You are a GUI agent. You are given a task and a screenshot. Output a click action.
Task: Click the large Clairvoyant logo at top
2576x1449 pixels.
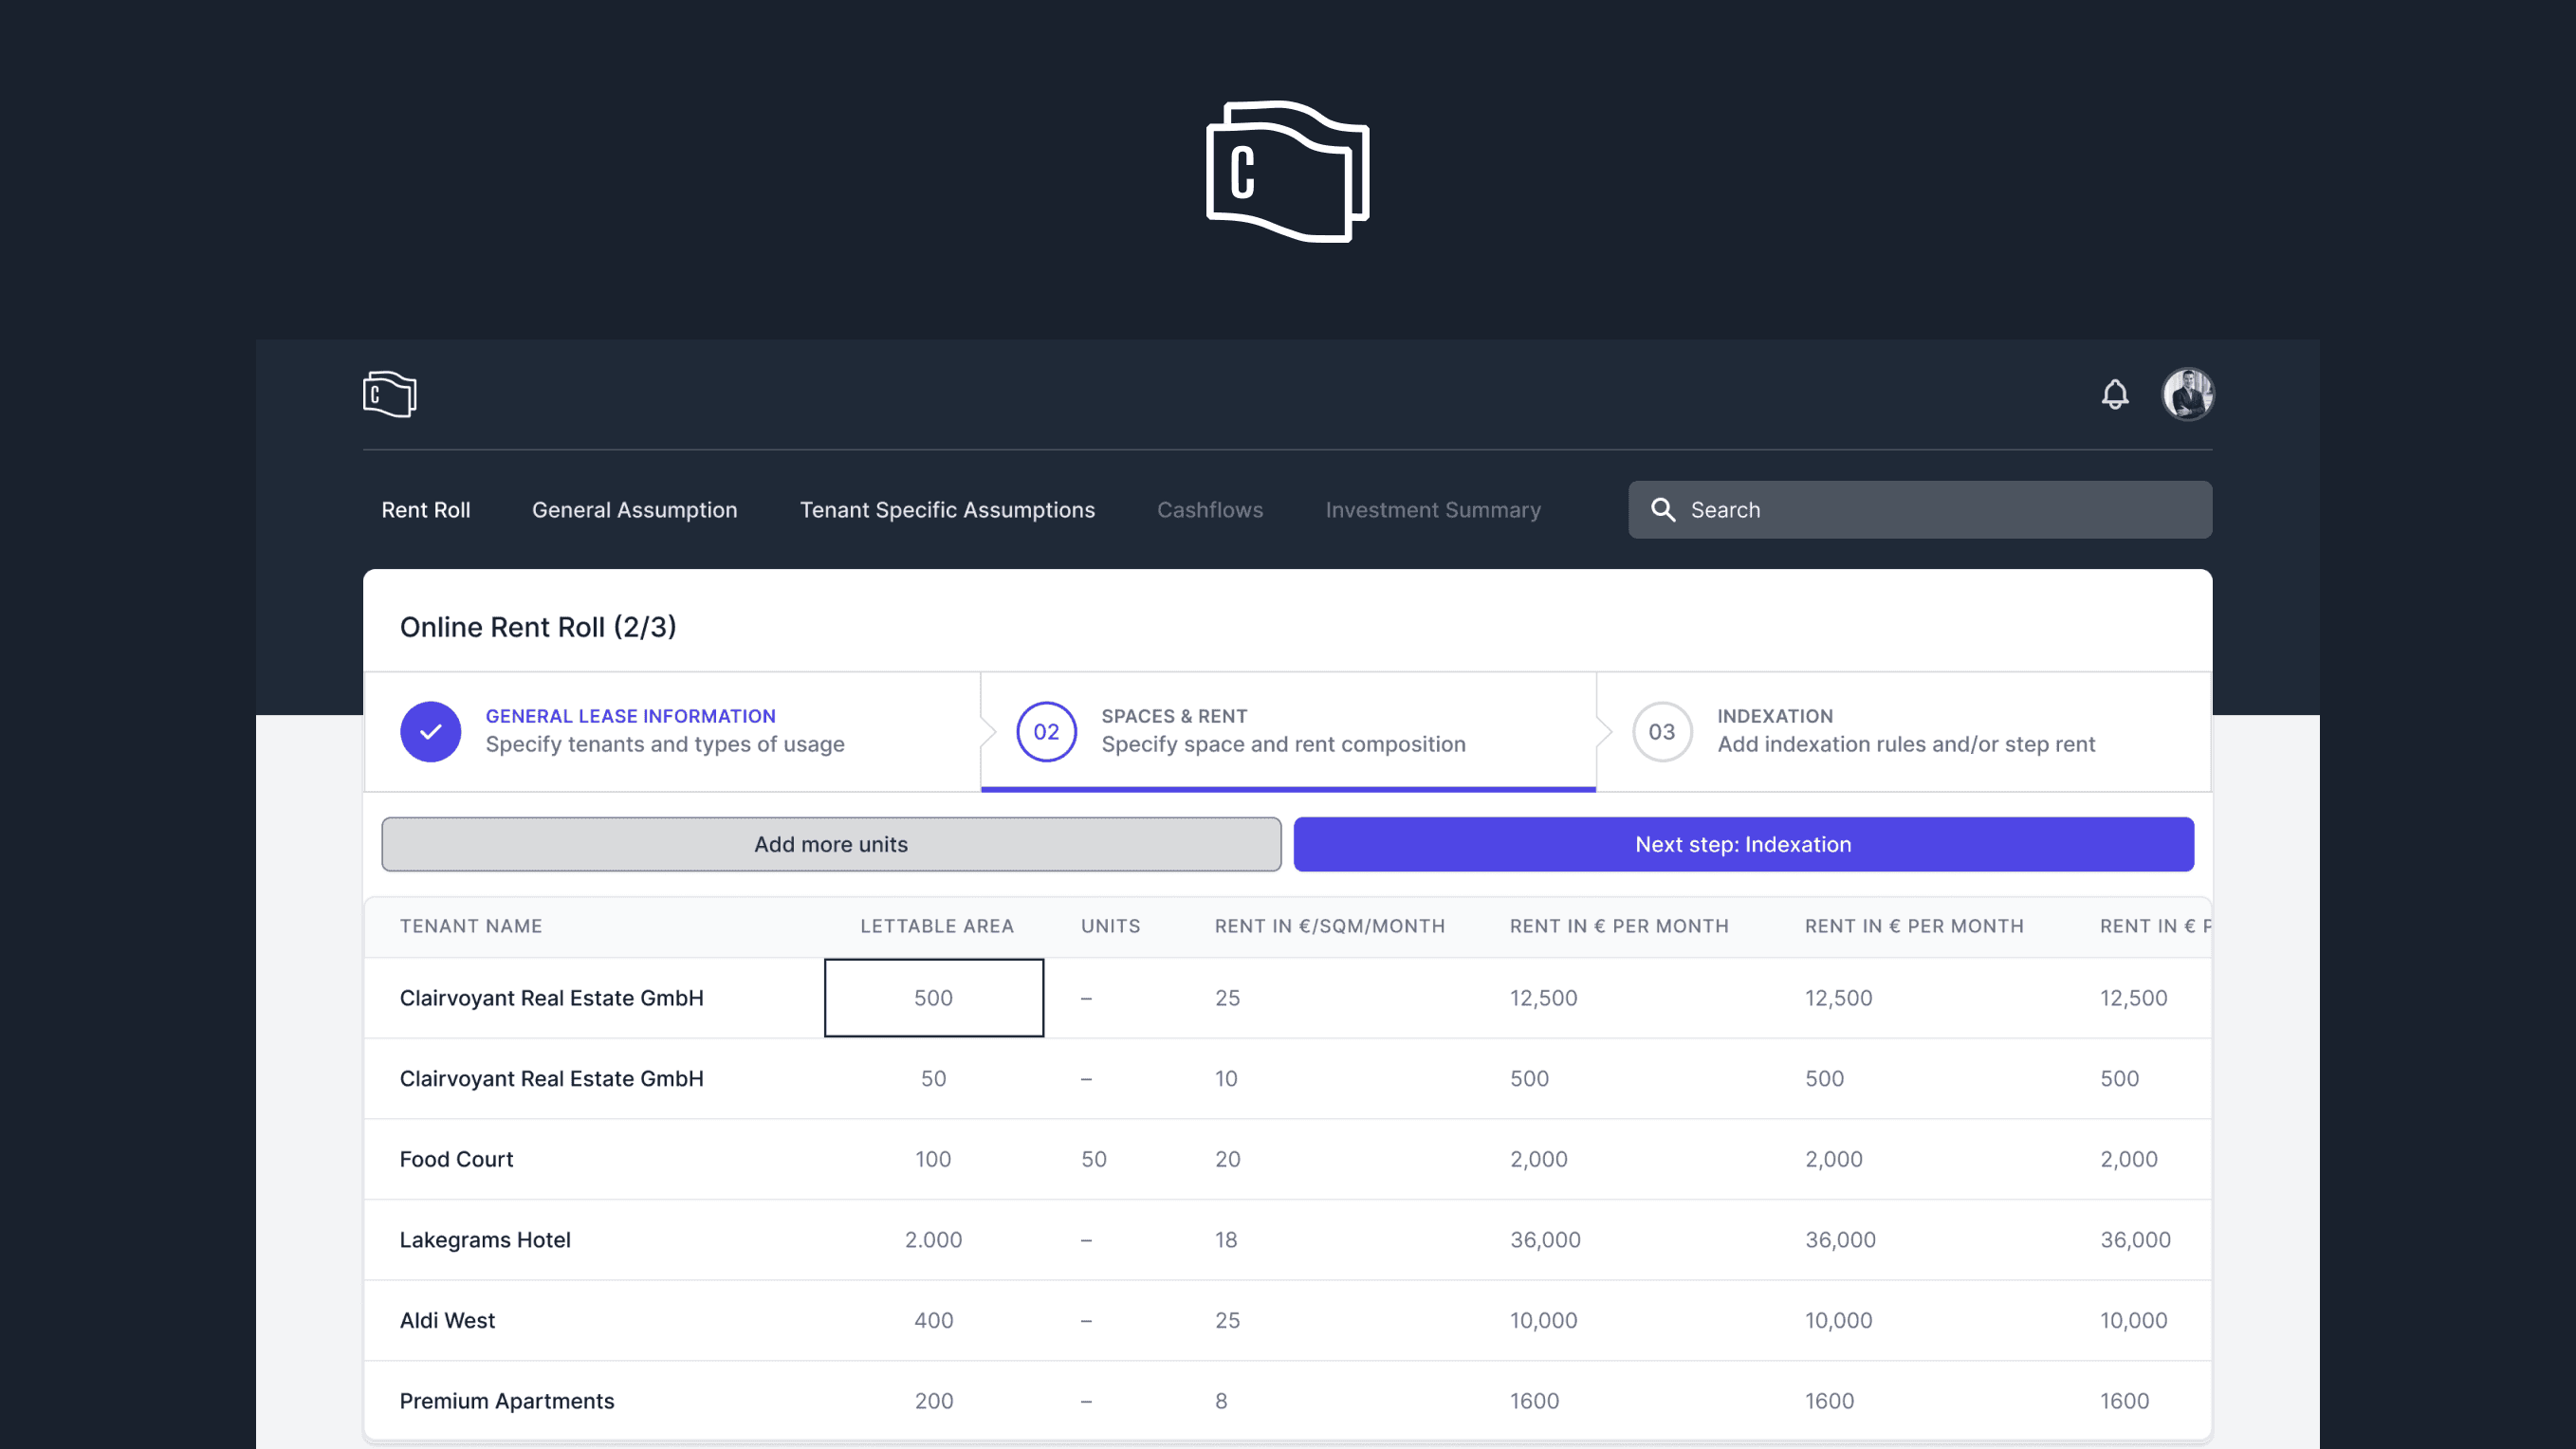pos(1288,171)
